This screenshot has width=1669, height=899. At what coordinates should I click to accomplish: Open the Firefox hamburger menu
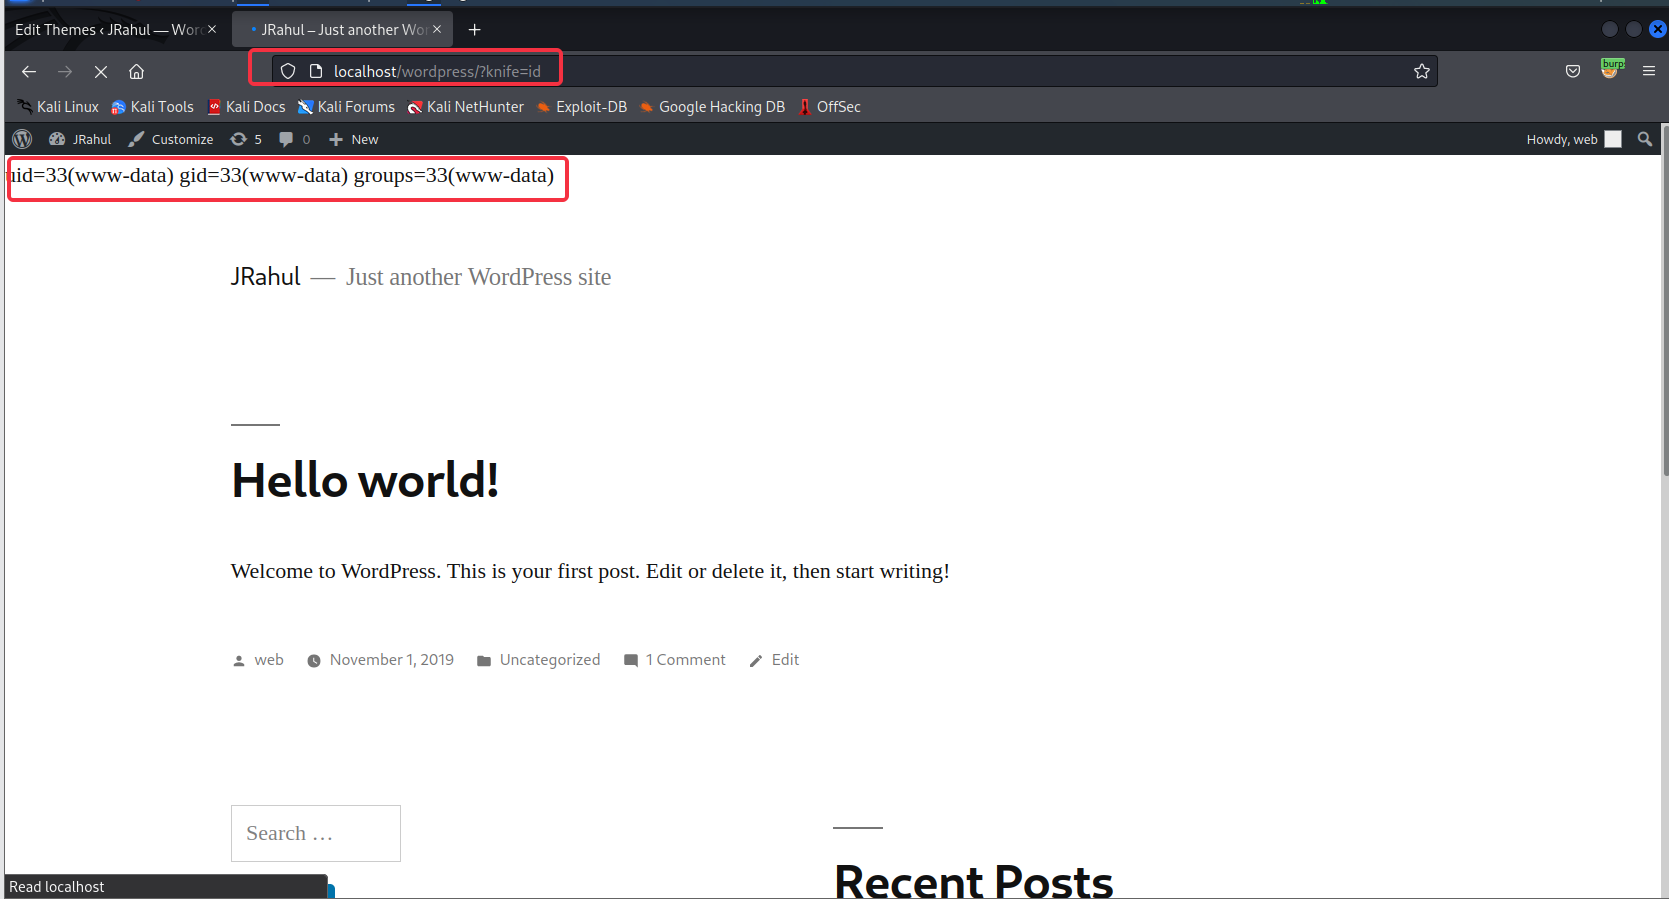[x=1649, y=71]
